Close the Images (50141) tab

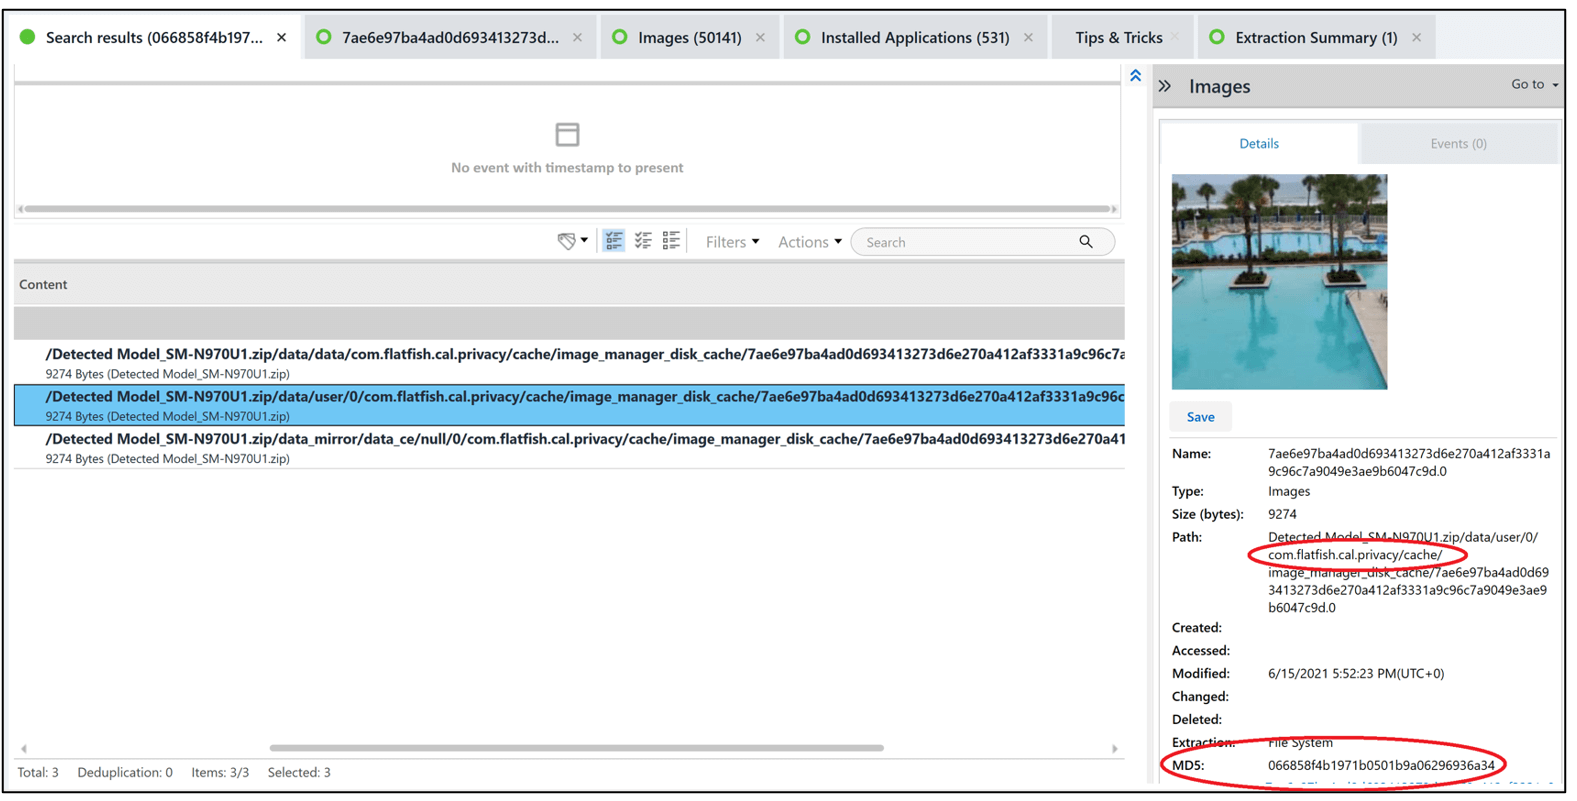[760, 38]
